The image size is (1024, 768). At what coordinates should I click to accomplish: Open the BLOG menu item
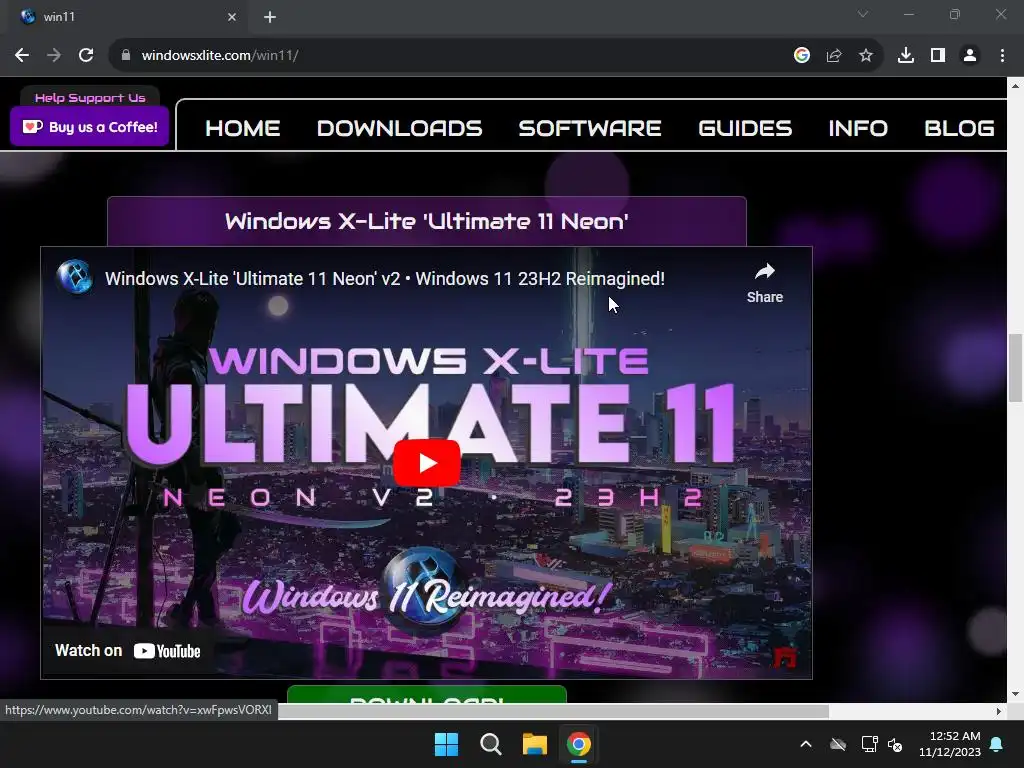pyautogui.click(x=959, y=128)
